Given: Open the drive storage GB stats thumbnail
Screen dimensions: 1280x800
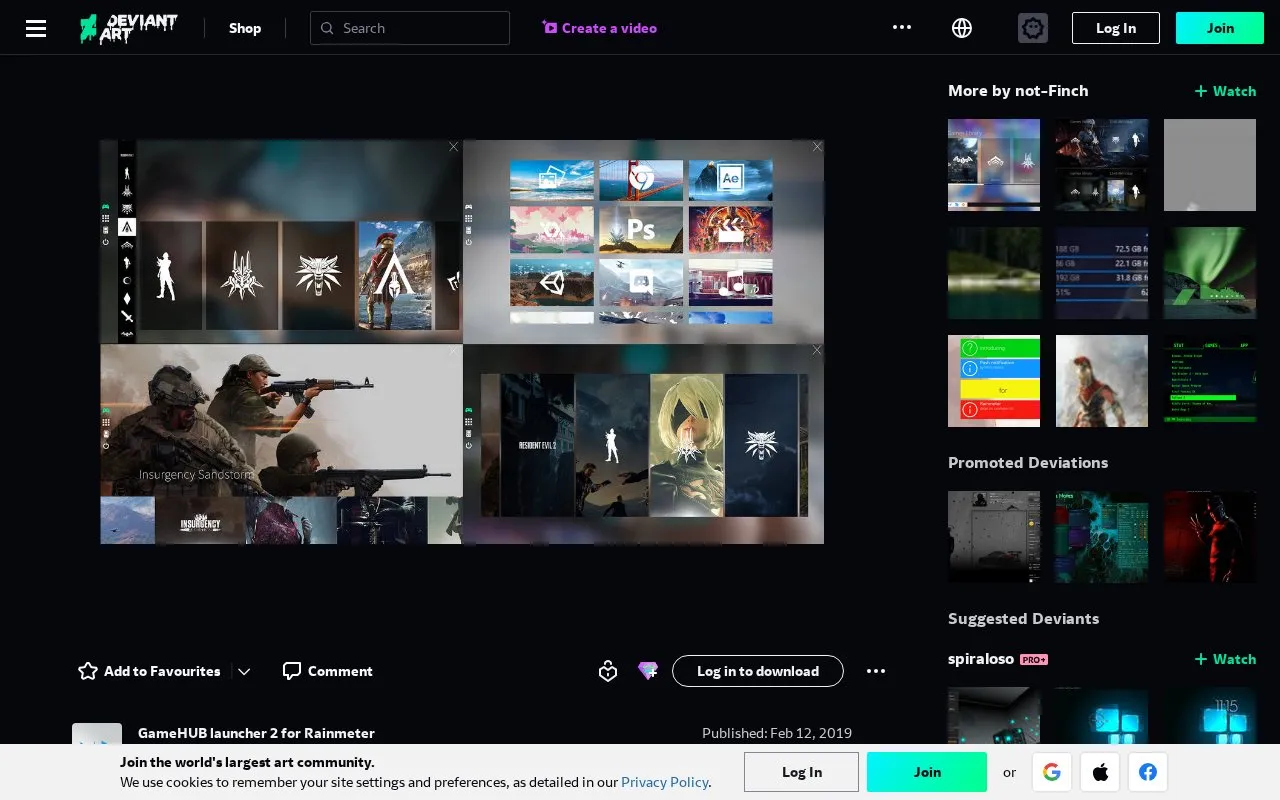Looking at the screenshot, I should [1102, 273].
